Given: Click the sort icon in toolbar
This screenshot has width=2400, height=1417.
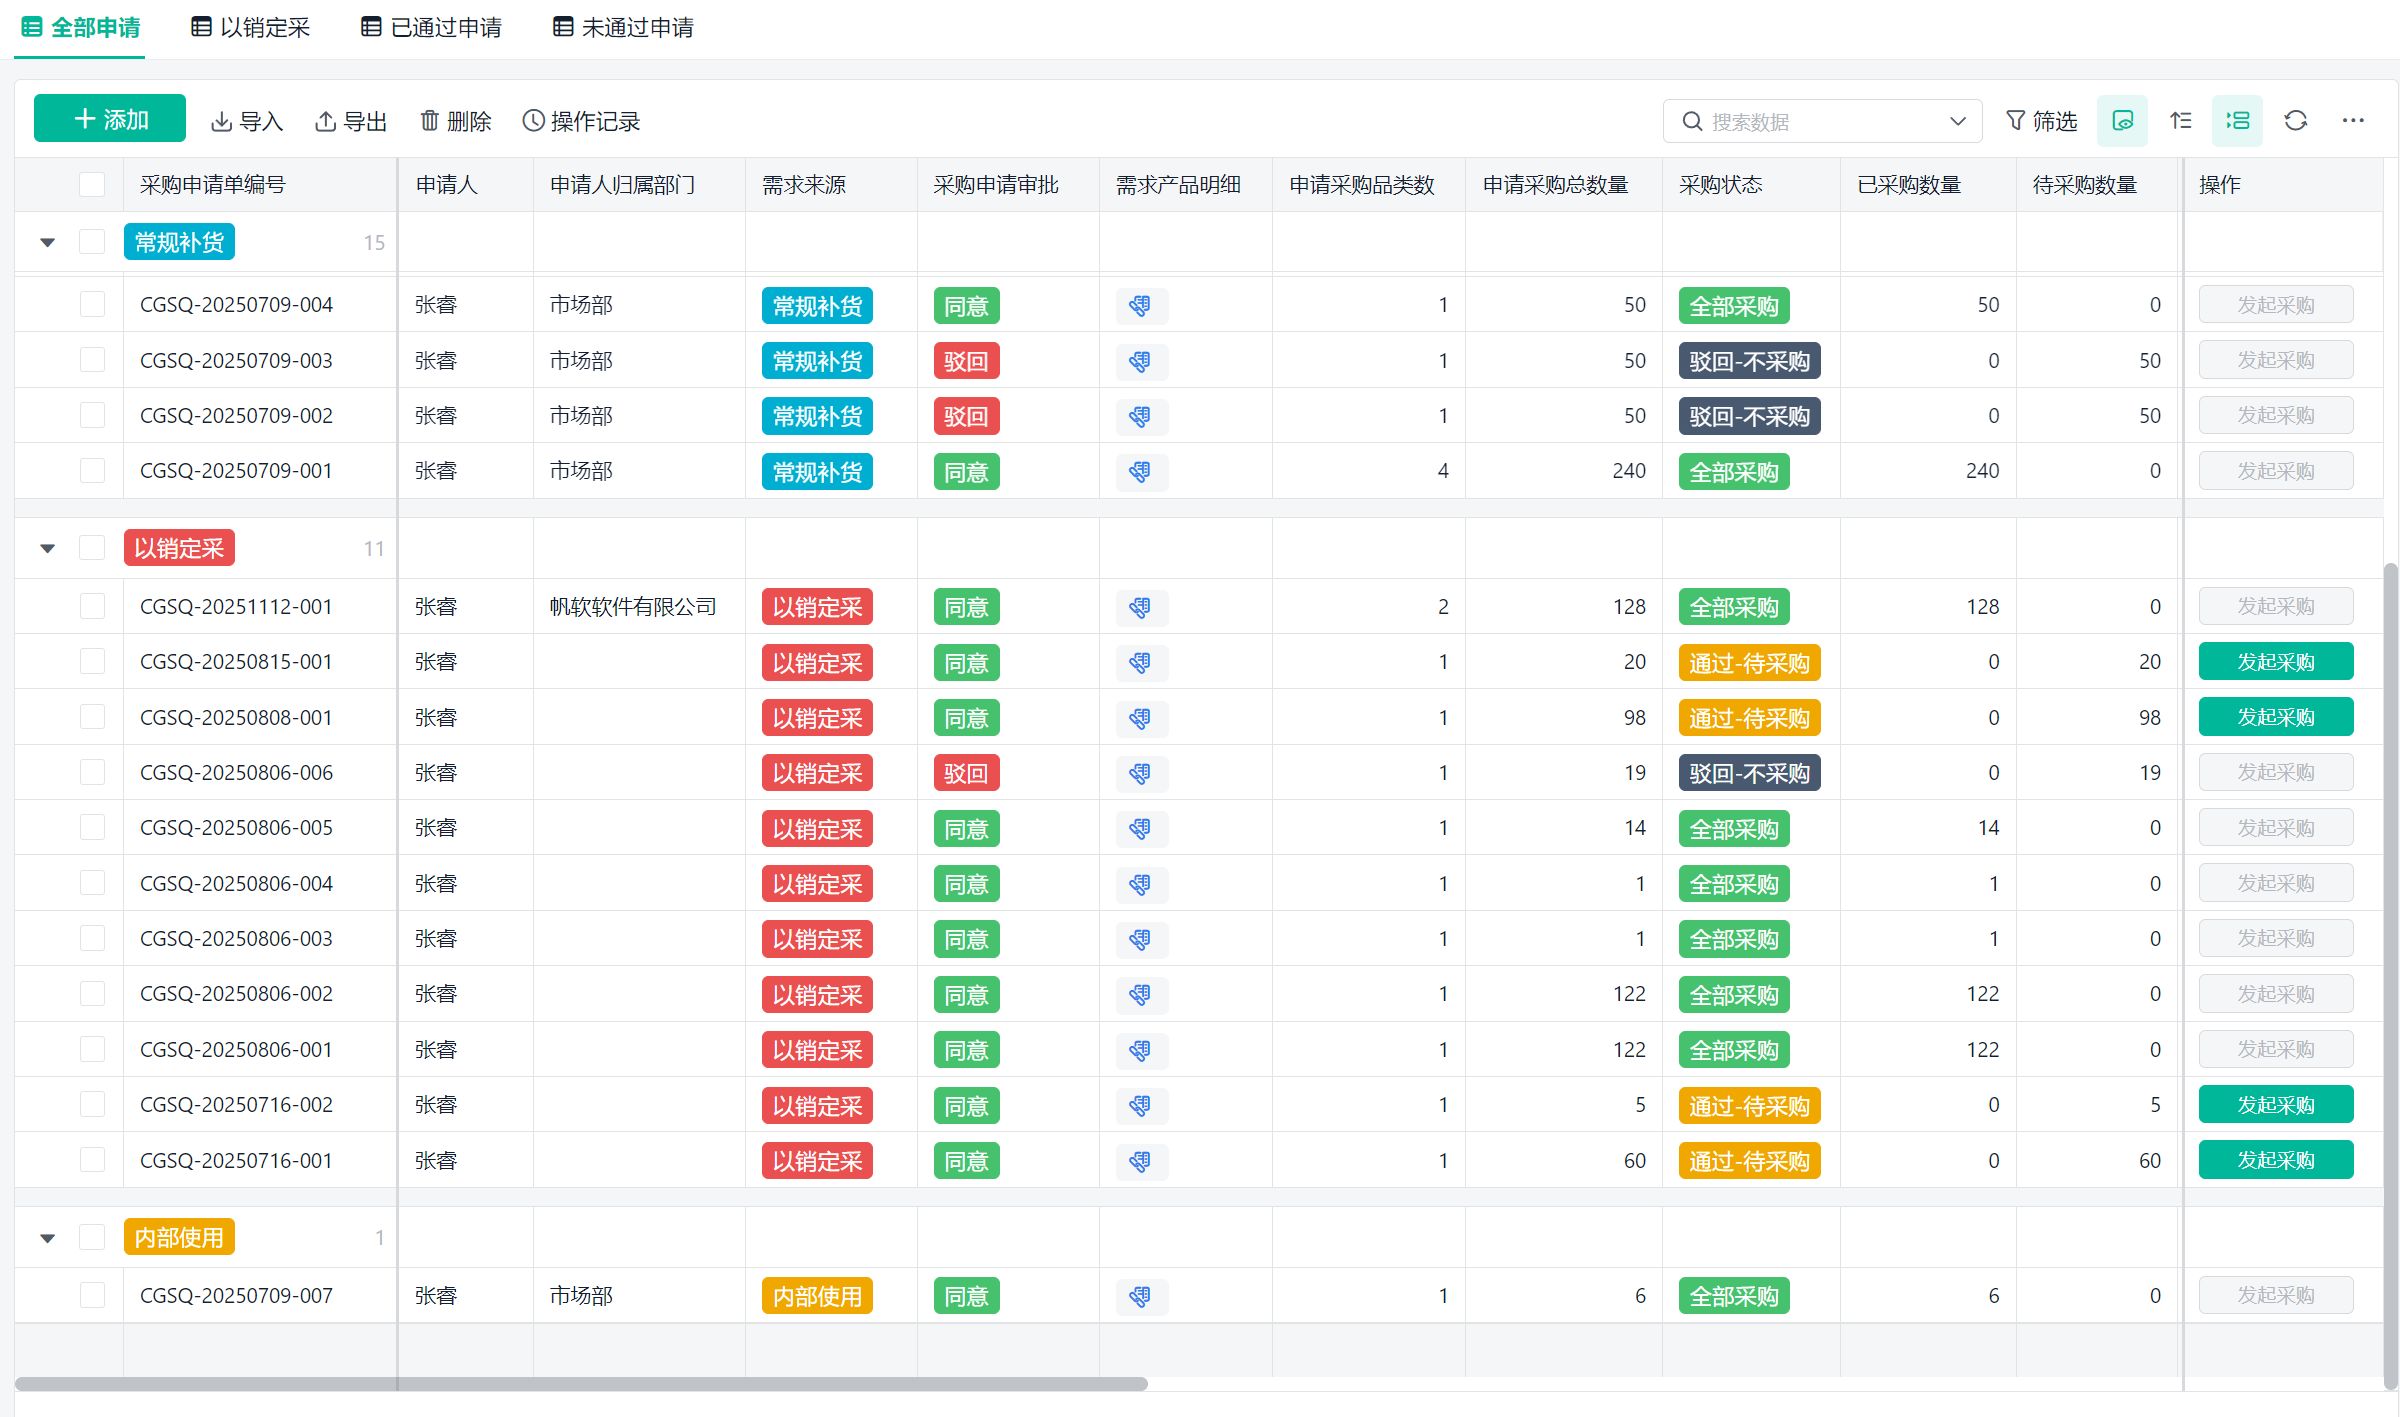Looking at the screenshot, I should point(2180,121).
